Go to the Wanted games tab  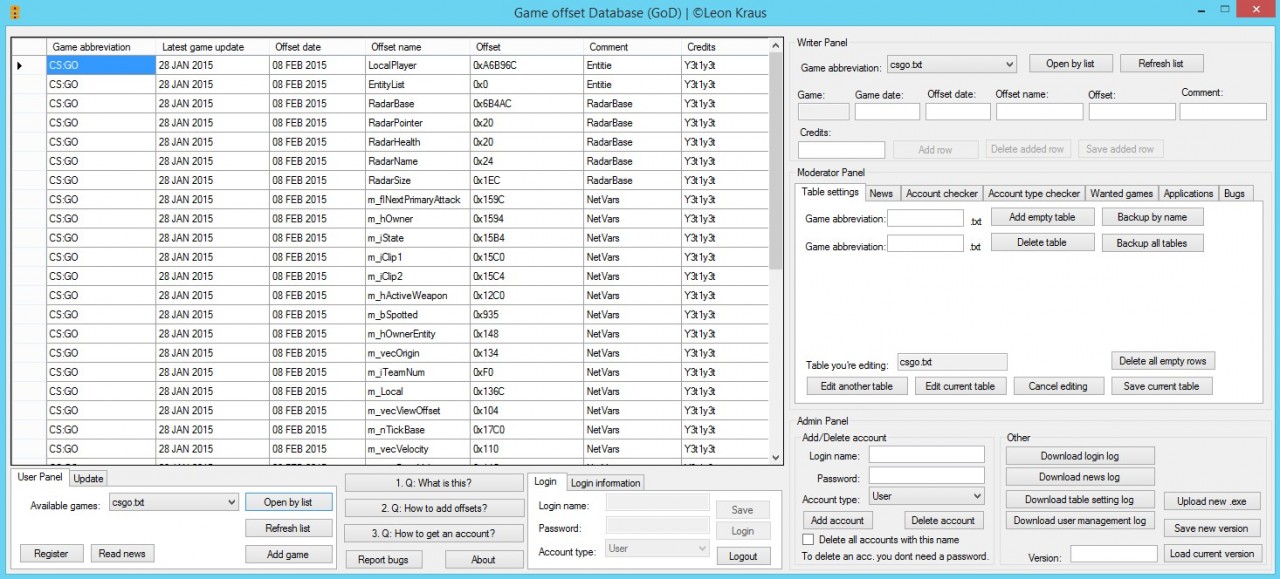pyautogui.click(x=1122, y=193)
